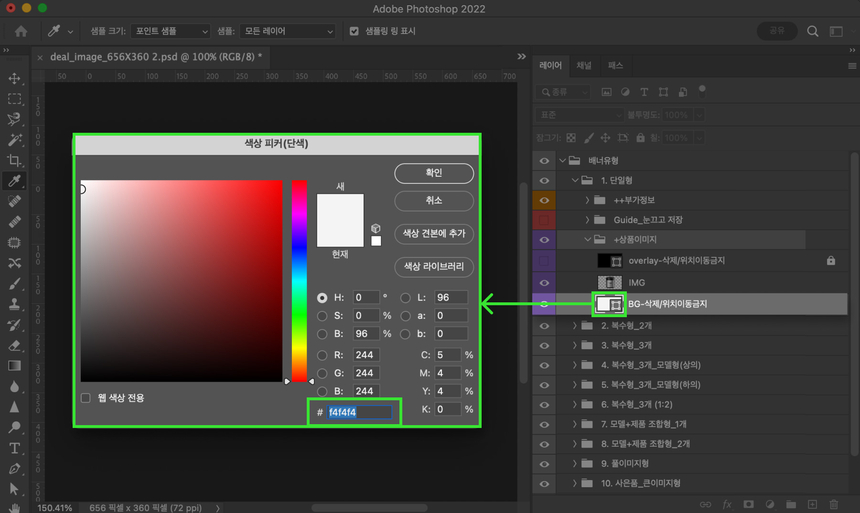
Task: Click the 색상 라이브러리 button
Action: (433, 267)
